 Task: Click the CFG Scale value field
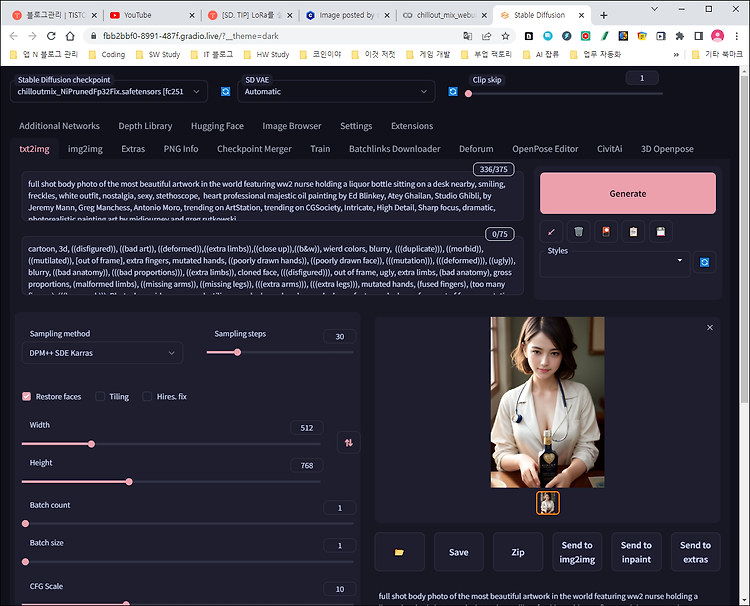click(340, 589)
